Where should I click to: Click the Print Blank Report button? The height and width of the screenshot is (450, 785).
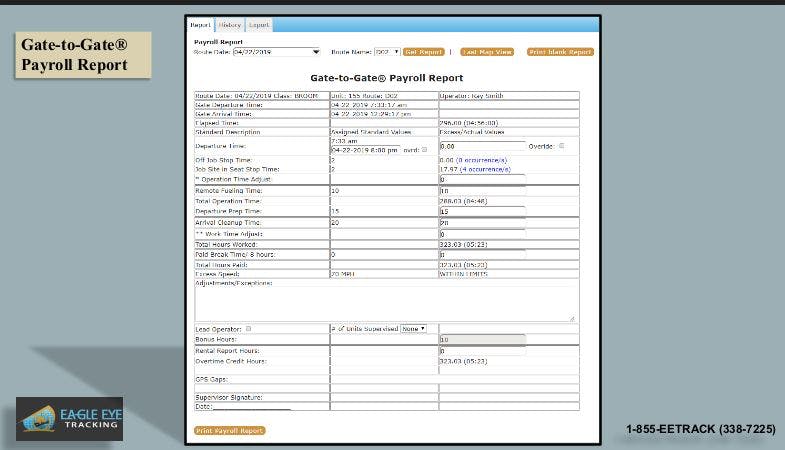(560, 52)
